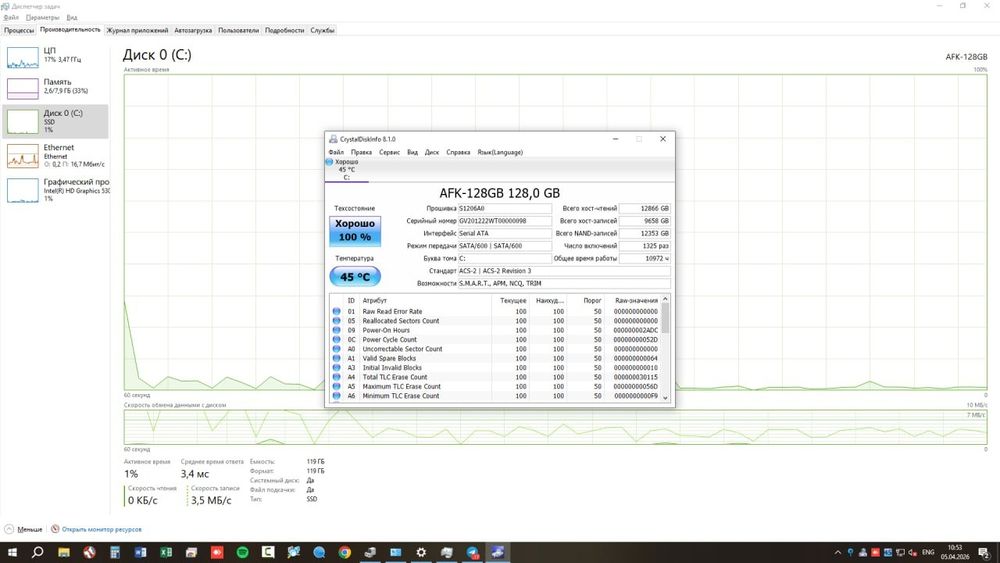Screen dimensions: 1000x563
Task: Switch to the Процессы tab
Action: pos(19,30)
